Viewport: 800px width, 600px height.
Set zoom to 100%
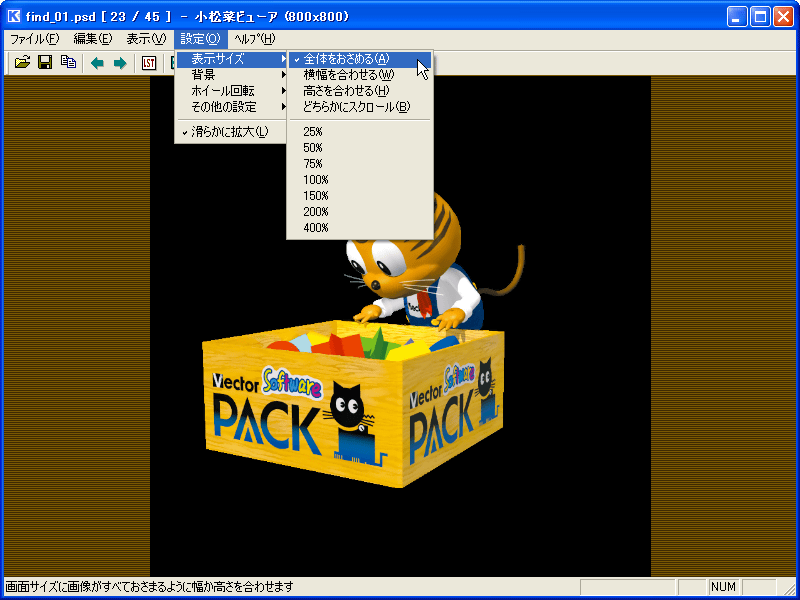(360, 180)
